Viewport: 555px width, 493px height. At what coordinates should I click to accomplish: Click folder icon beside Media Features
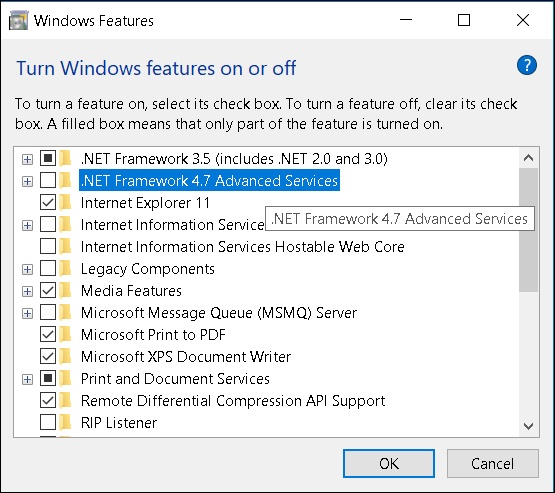pos(65,291)
